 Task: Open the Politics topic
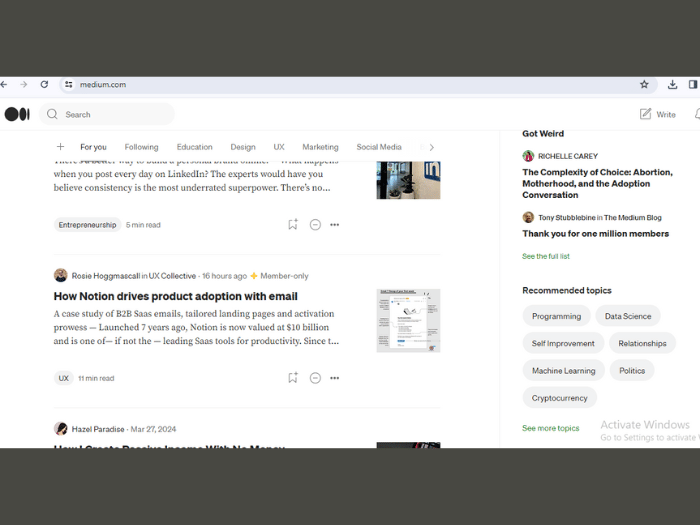pyautogui.click(x=632, y=371)
